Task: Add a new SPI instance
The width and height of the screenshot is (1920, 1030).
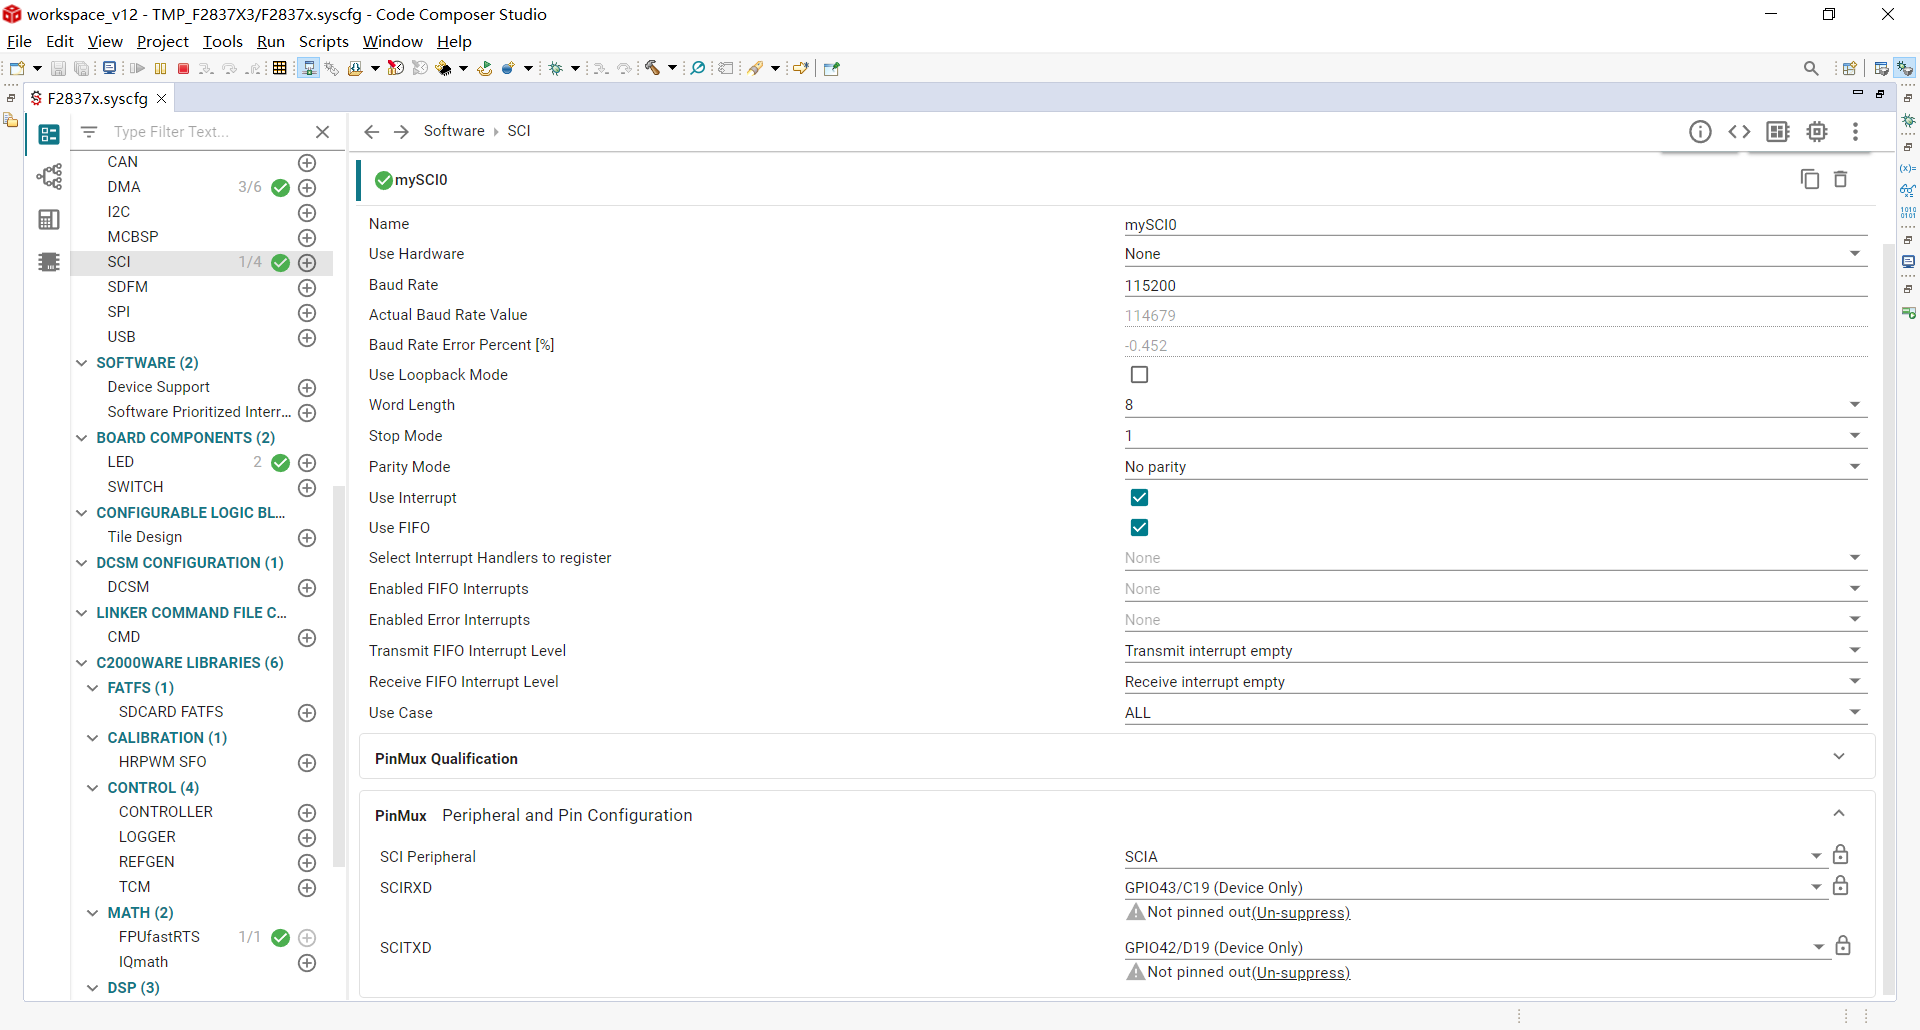Action: coord(307,313)
